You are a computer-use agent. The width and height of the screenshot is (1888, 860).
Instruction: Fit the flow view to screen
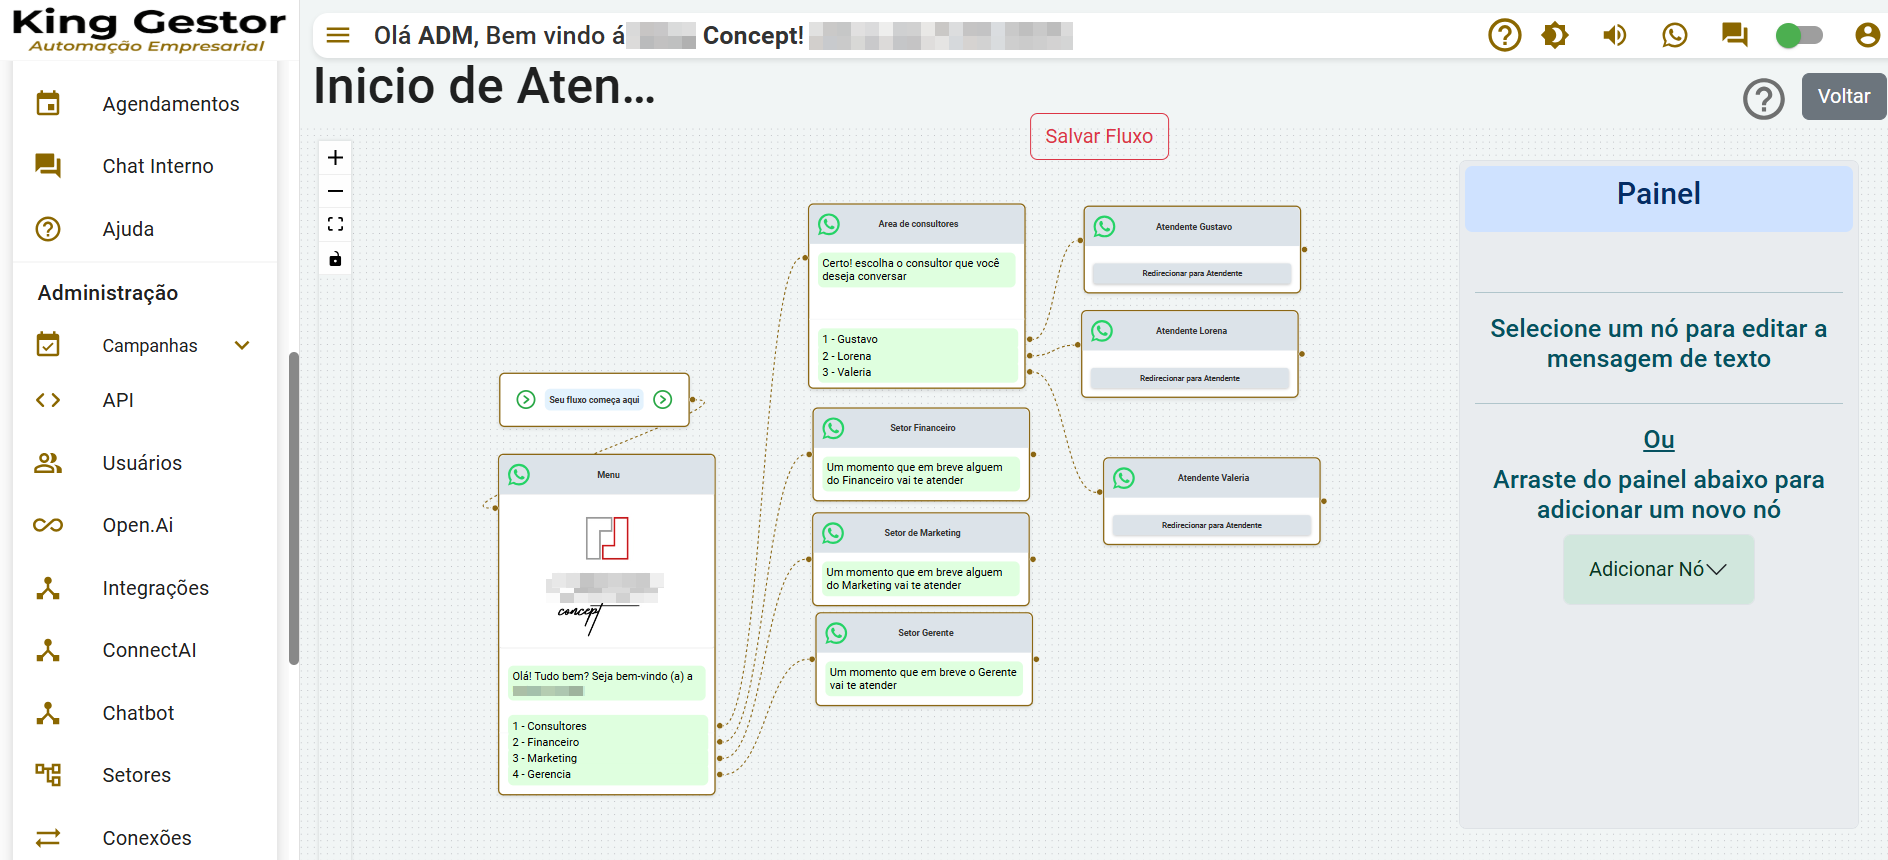click(335, 225)
